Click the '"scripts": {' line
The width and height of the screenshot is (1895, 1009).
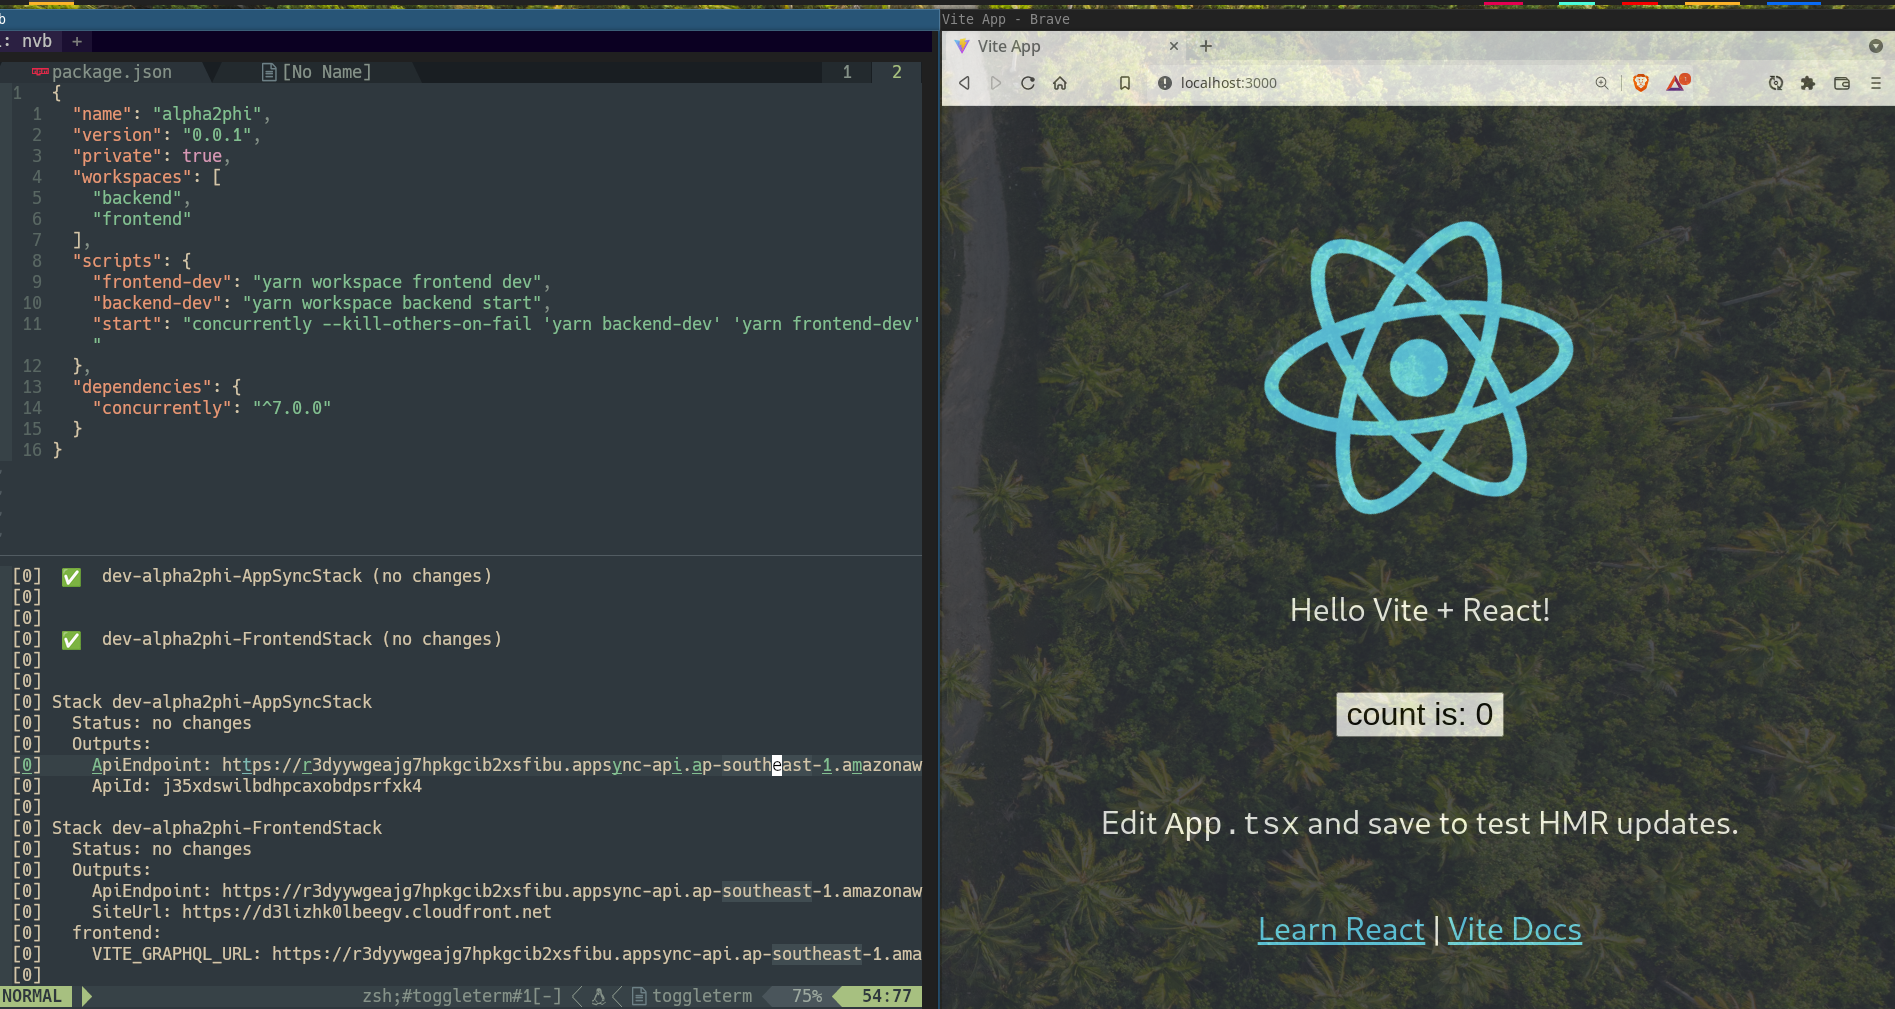[132, 261]
